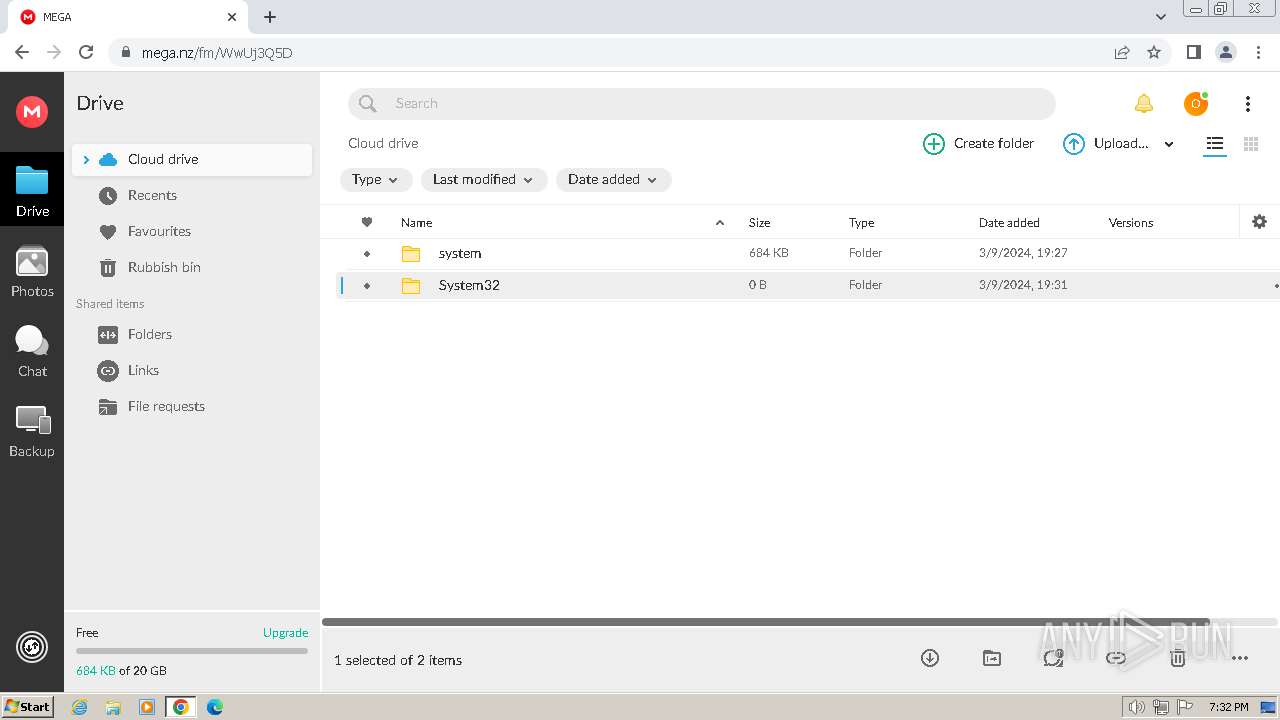Download the selected folder
Screen dimensions: 1280x720
[930, 658]
